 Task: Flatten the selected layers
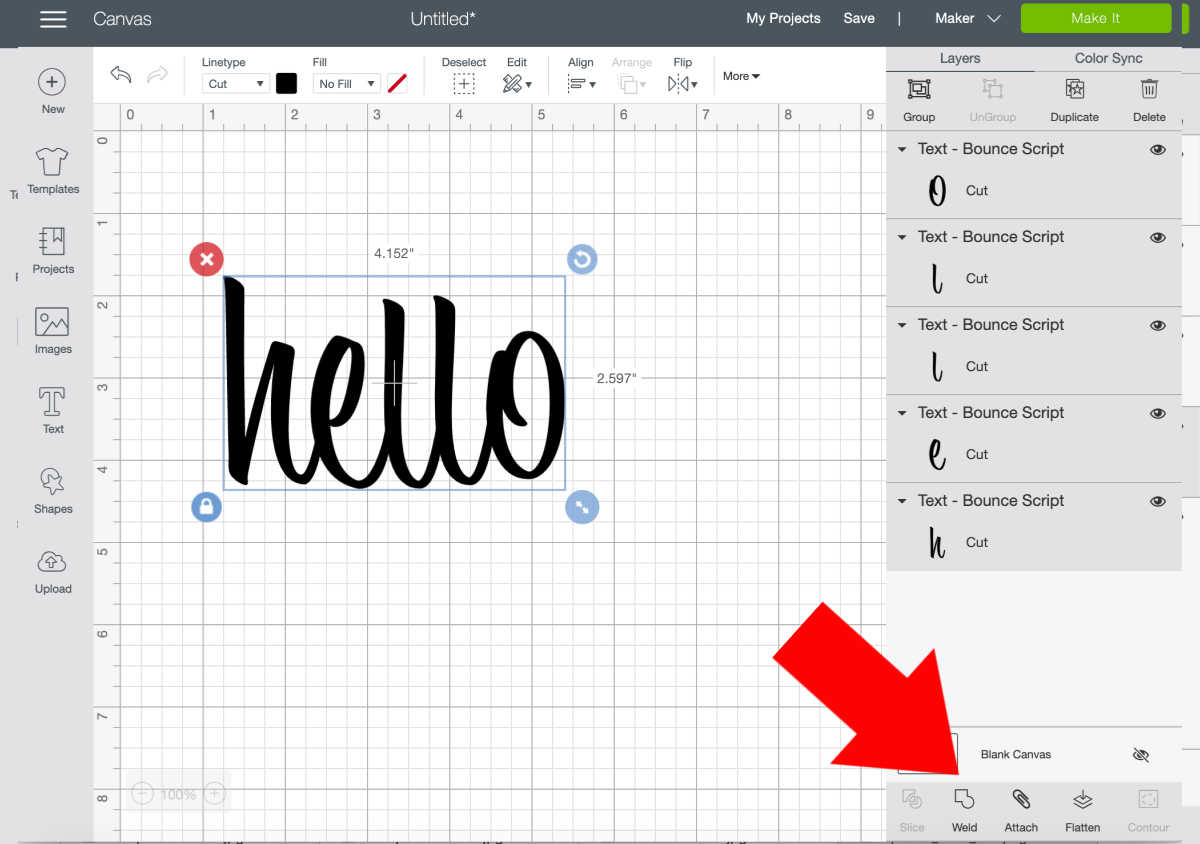point(1082,810)
